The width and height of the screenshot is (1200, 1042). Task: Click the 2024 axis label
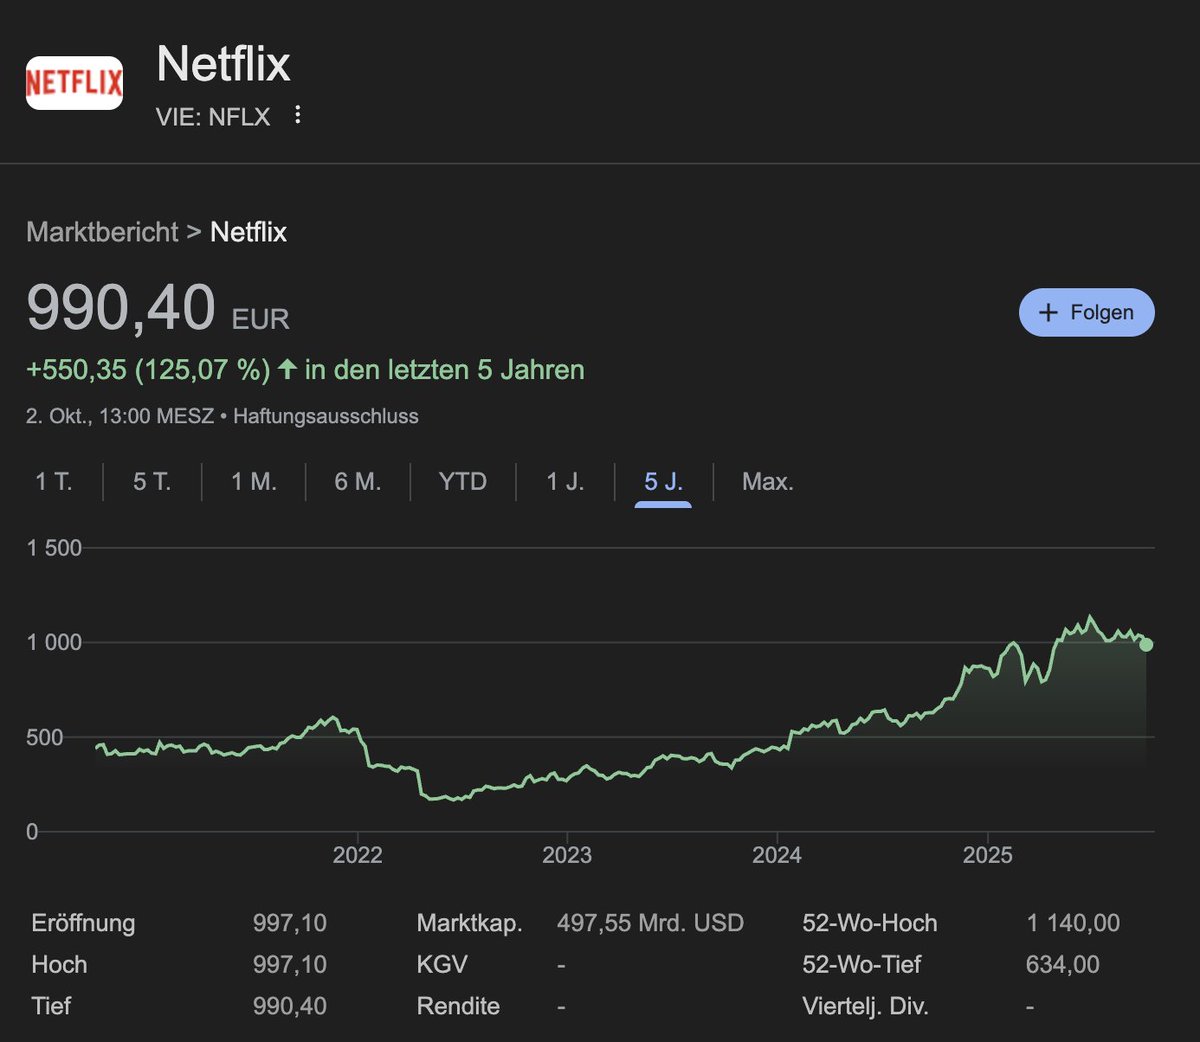pyautogui.click(x=777, y=855)
